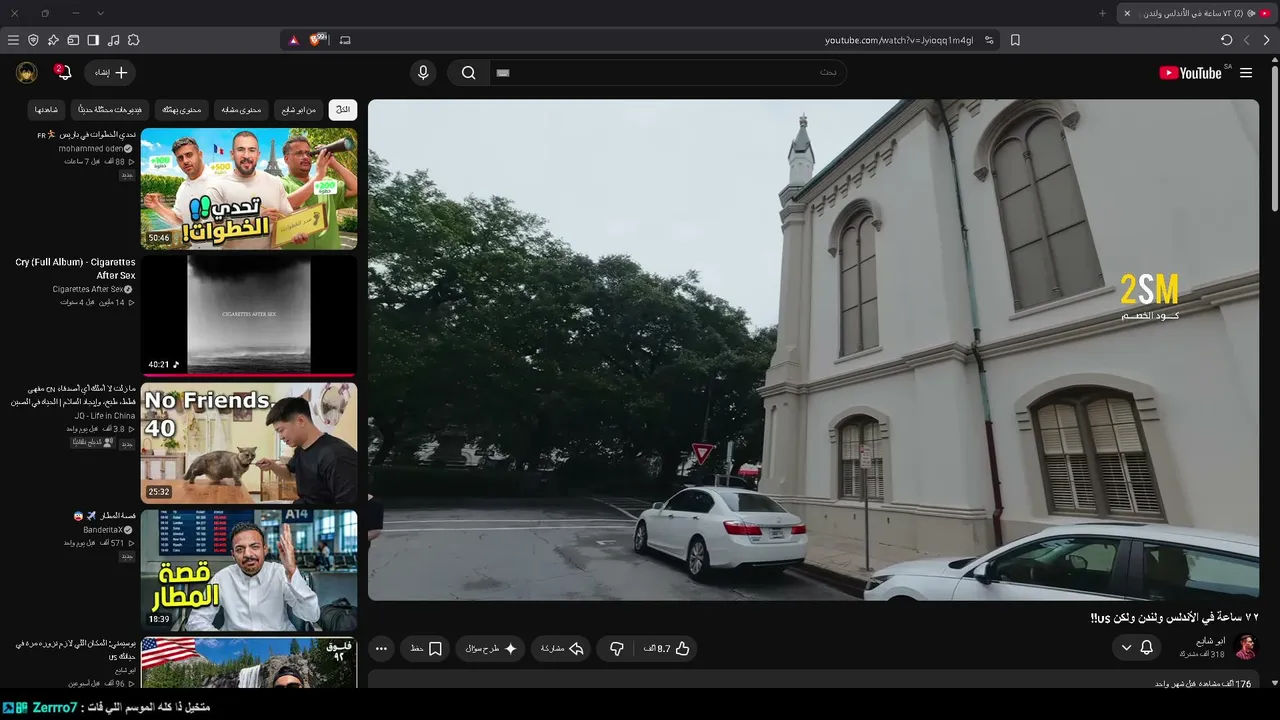Click the main video player
1280x720 pixels.
[814, 350]
